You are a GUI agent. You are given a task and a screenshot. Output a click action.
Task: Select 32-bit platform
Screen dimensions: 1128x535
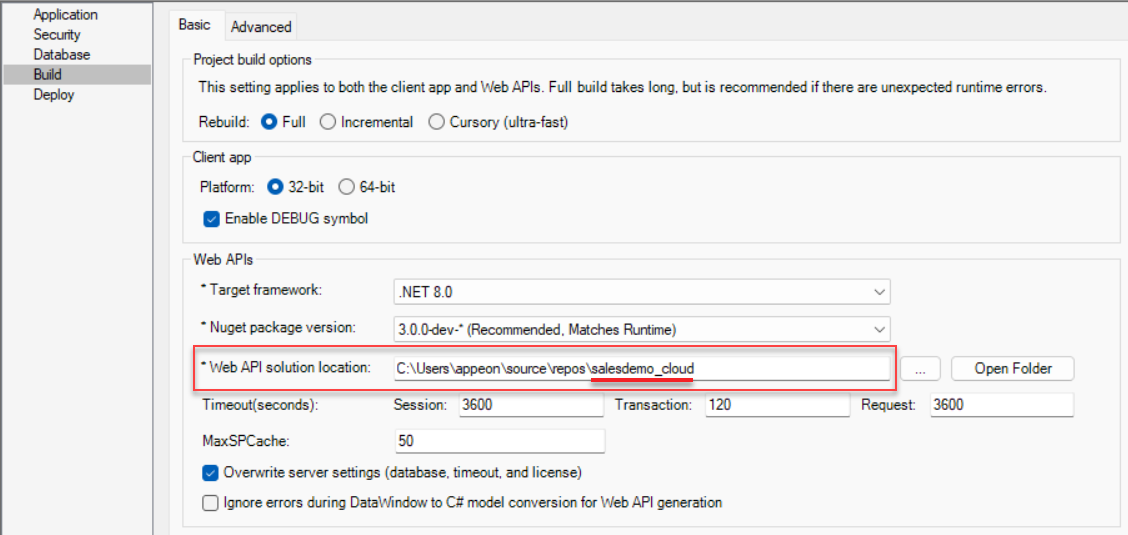click(x=276, y=187)
